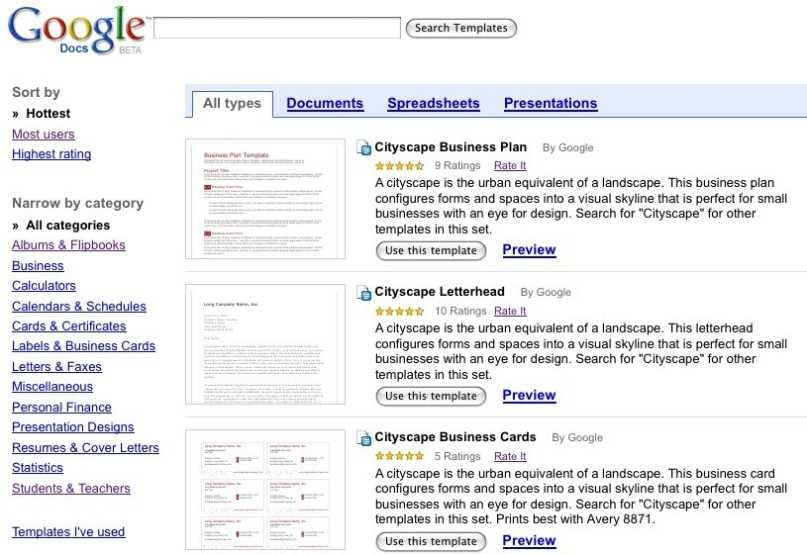Click document icon beside Cityscape Letterhead
Screen dimensions: 807x554
point(364,292)
